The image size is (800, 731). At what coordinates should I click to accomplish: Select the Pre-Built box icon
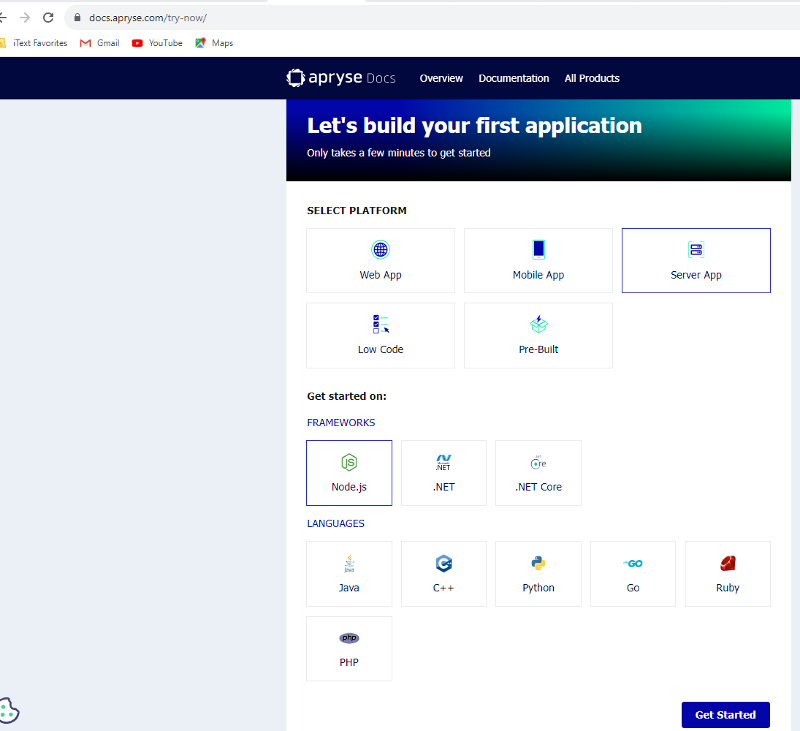pyautogui.click(x=538, y=324)
